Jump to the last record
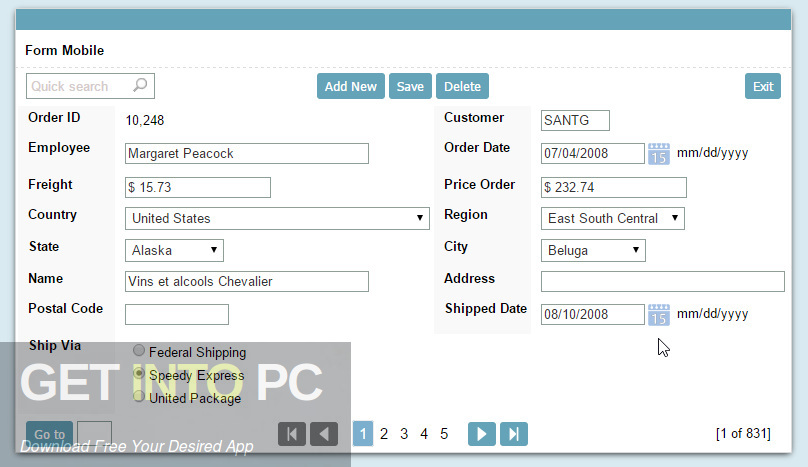Screen dimensions: 808x467 tap(514, 434)
